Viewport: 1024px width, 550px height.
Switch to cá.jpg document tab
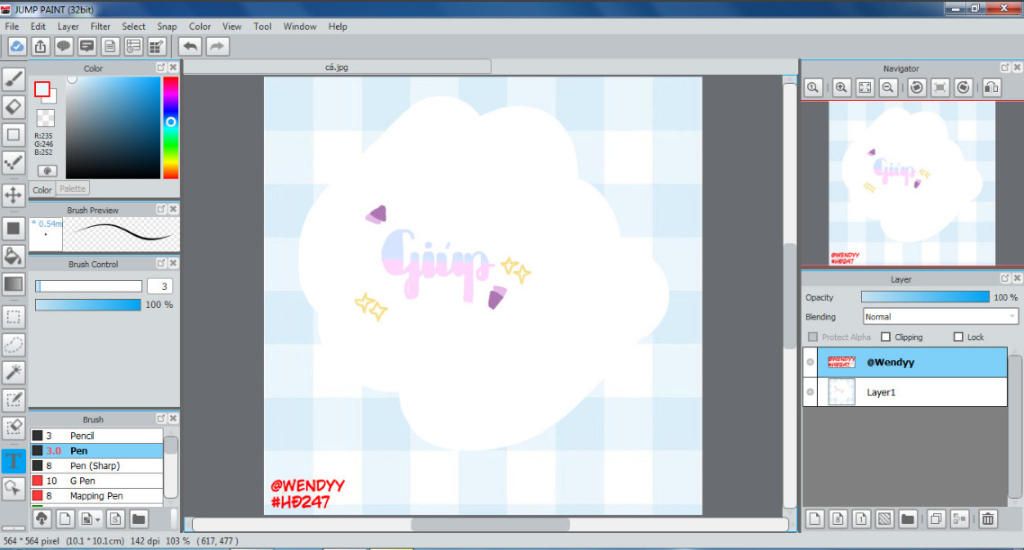(x=337, y=67)
